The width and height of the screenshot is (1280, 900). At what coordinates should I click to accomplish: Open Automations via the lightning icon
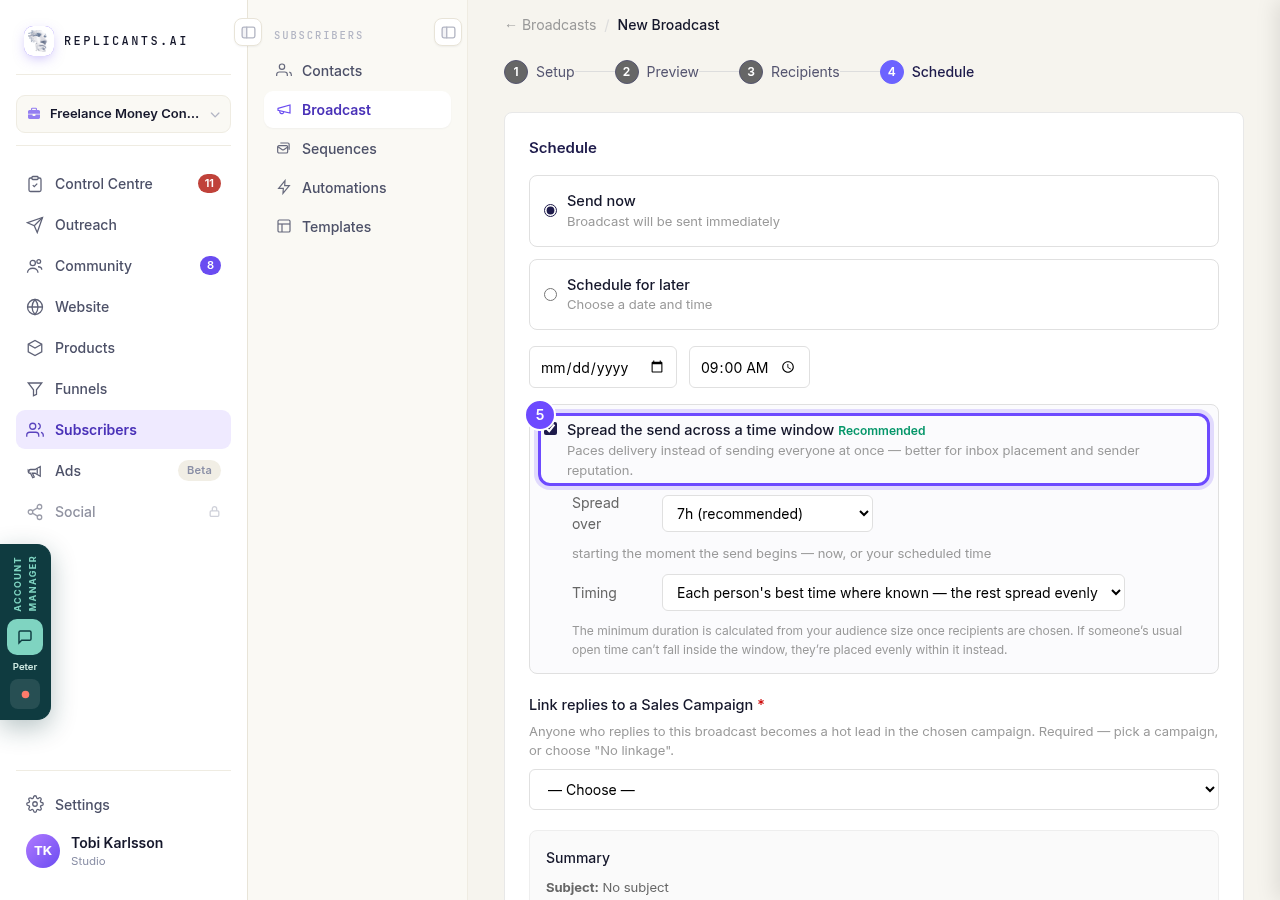(284, 188)
